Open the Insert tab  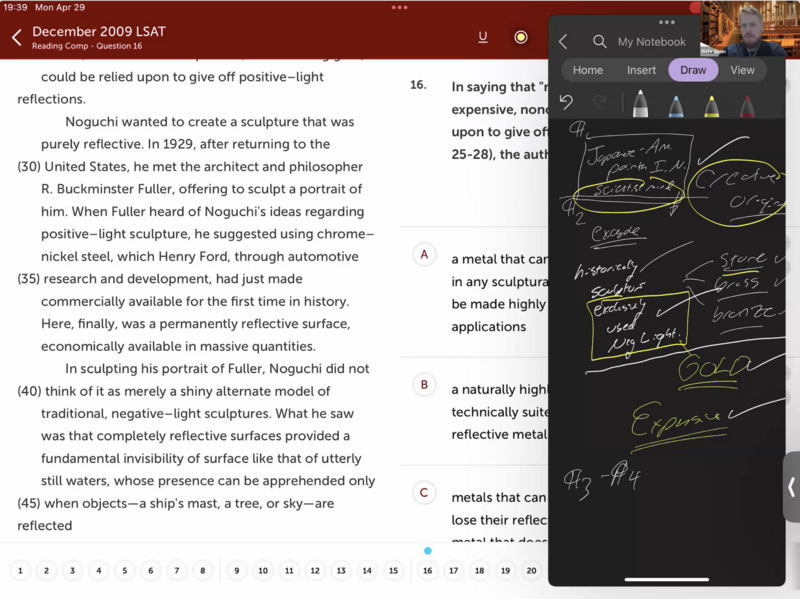641,70
